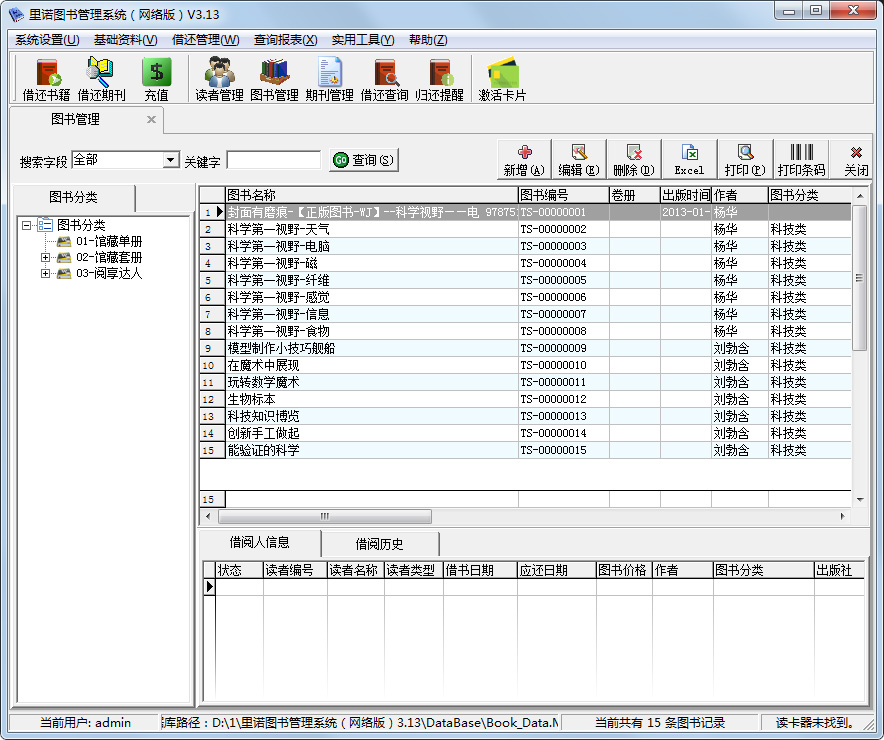884x740 pixels.
Task: Open the 查询报表(X) menu
Action: (x=285, y=40)
